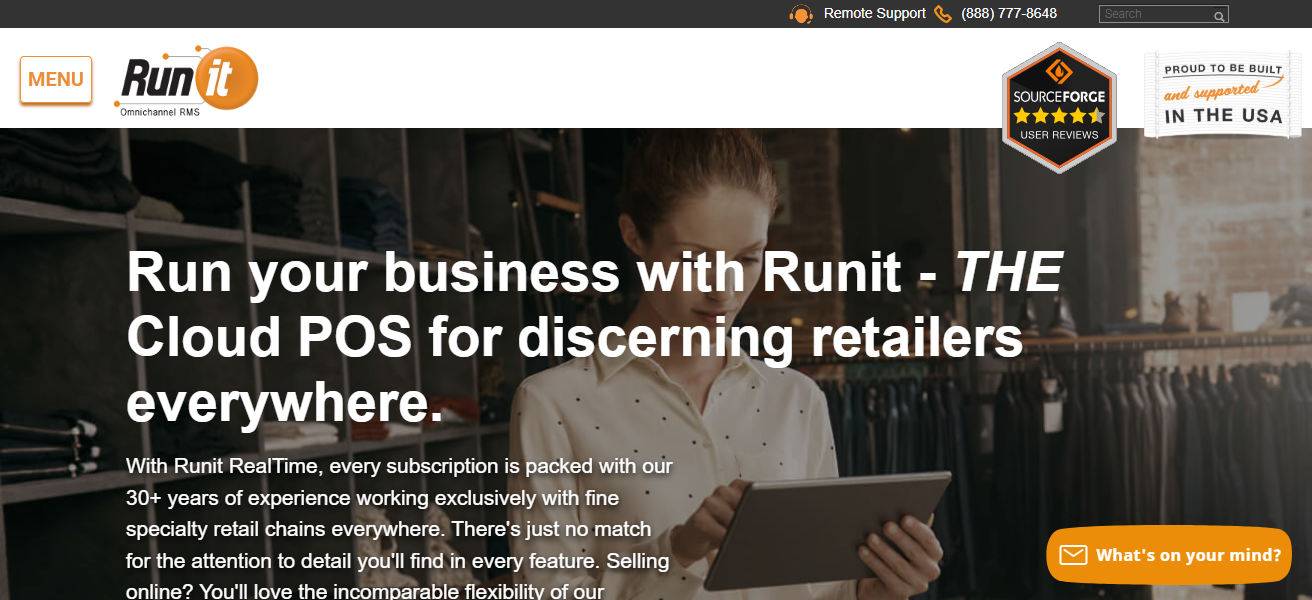Click the SourceForge flame diamond logo
The image size is (1312, 600).
point(1058,70)
